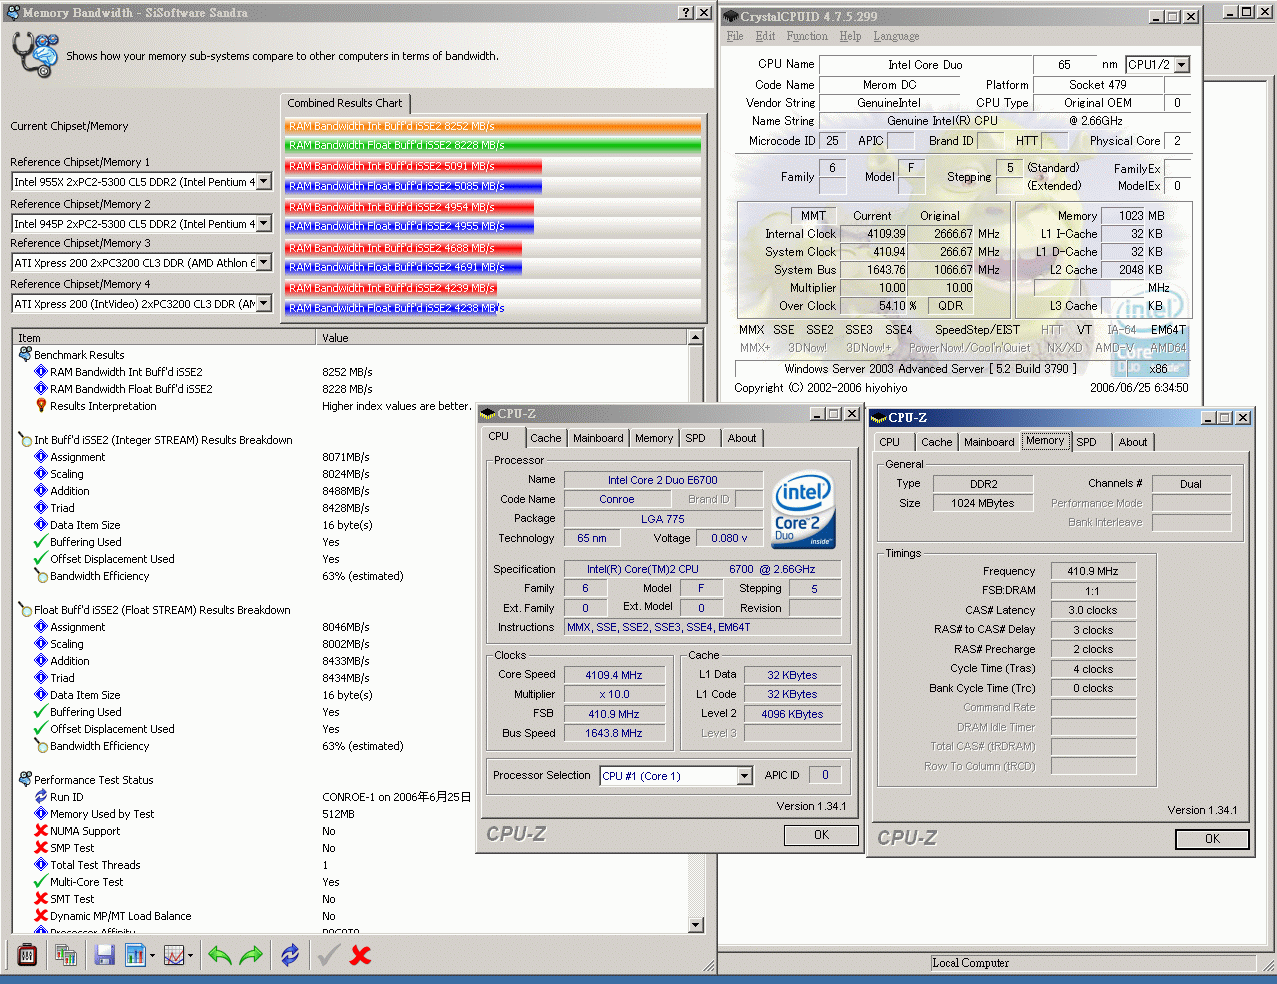
Task: Click the Results Interpretation lightbulb icon
Action: click(x=41, y=405)
